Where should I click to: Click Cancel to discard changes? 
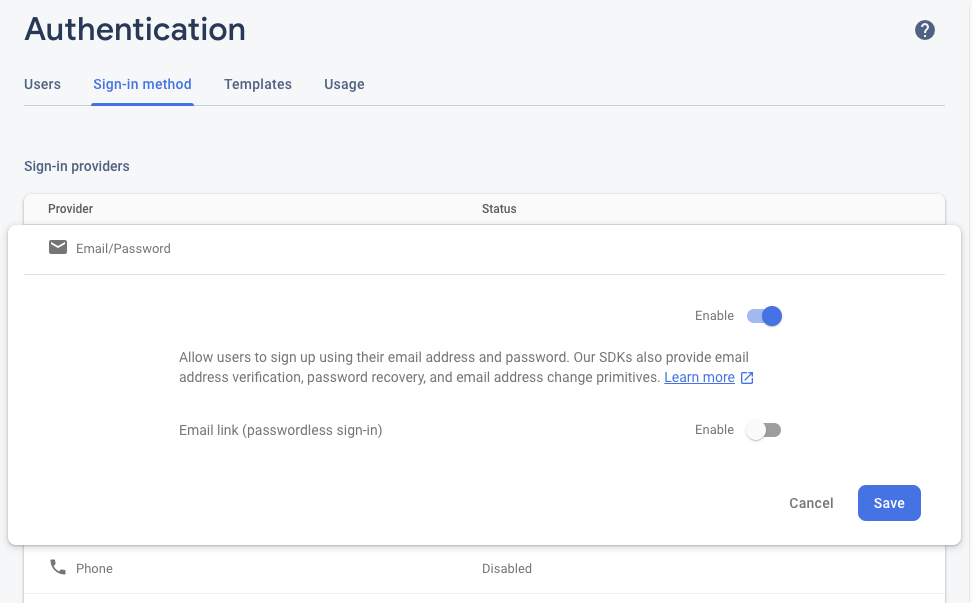click(811, 503)
